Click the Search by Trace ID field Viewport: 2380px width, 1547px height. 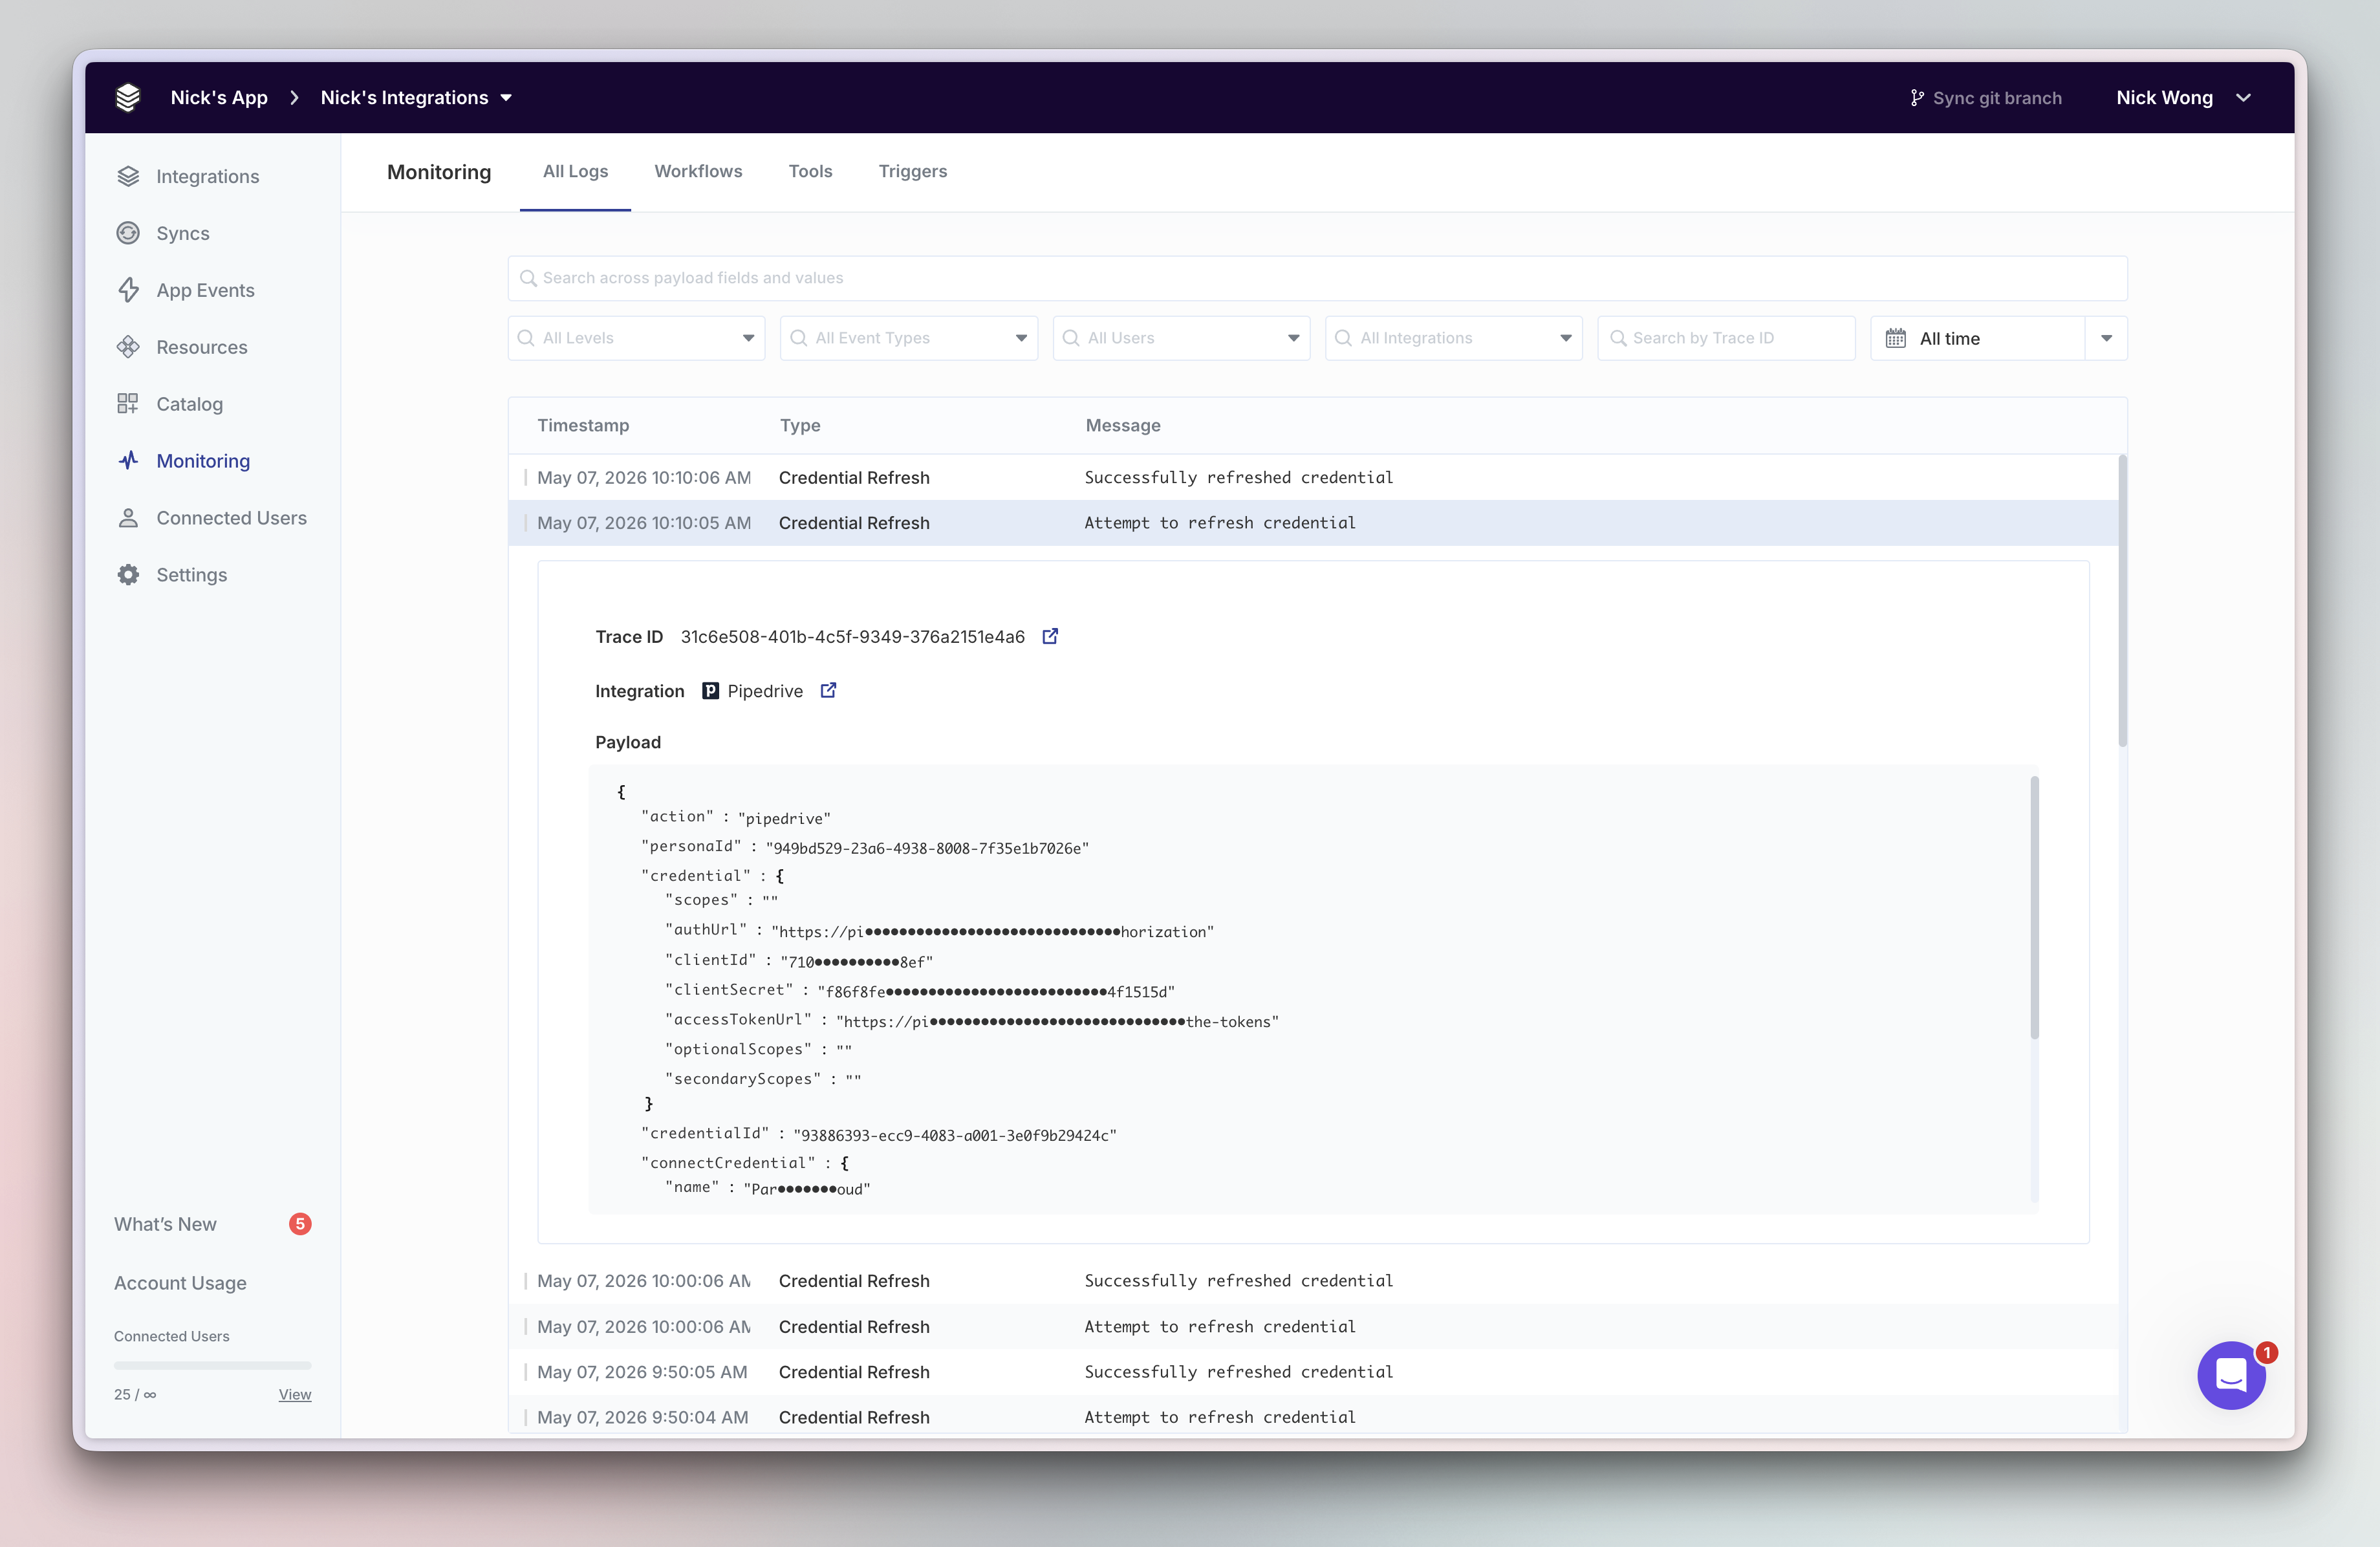1726,338
